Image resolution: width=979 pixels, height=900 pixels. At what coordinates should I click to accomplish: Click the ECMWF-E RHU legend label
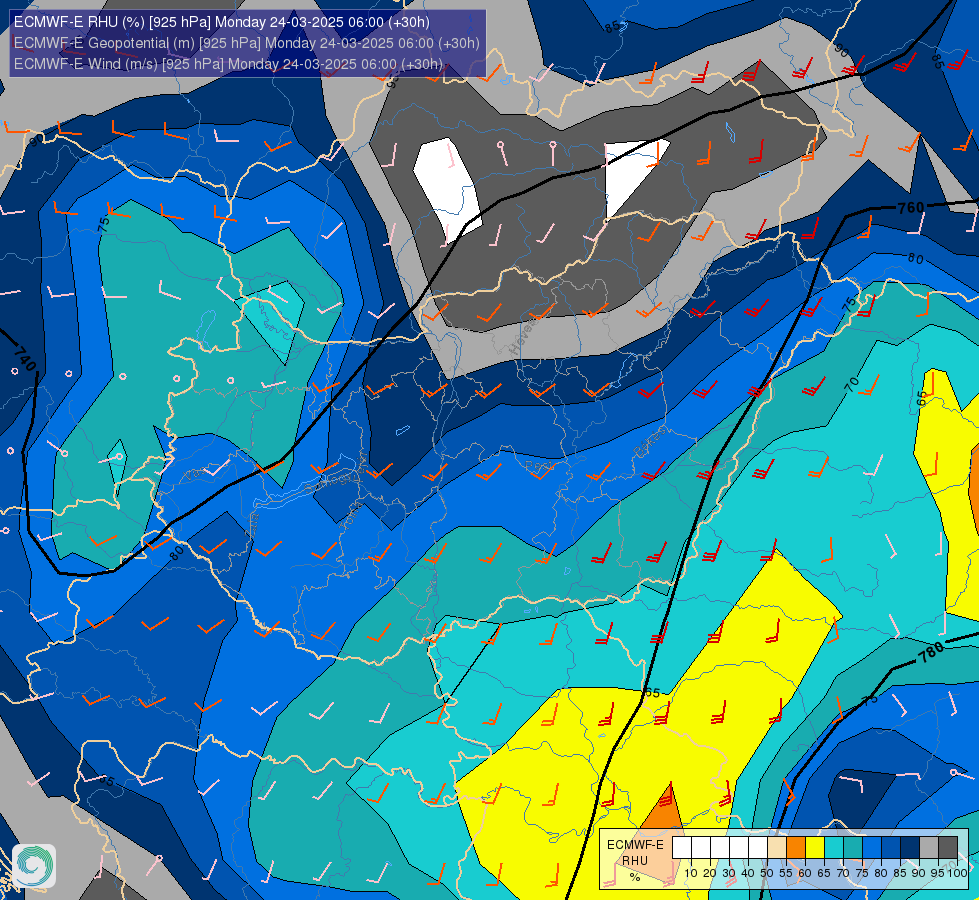click(635, 853)
